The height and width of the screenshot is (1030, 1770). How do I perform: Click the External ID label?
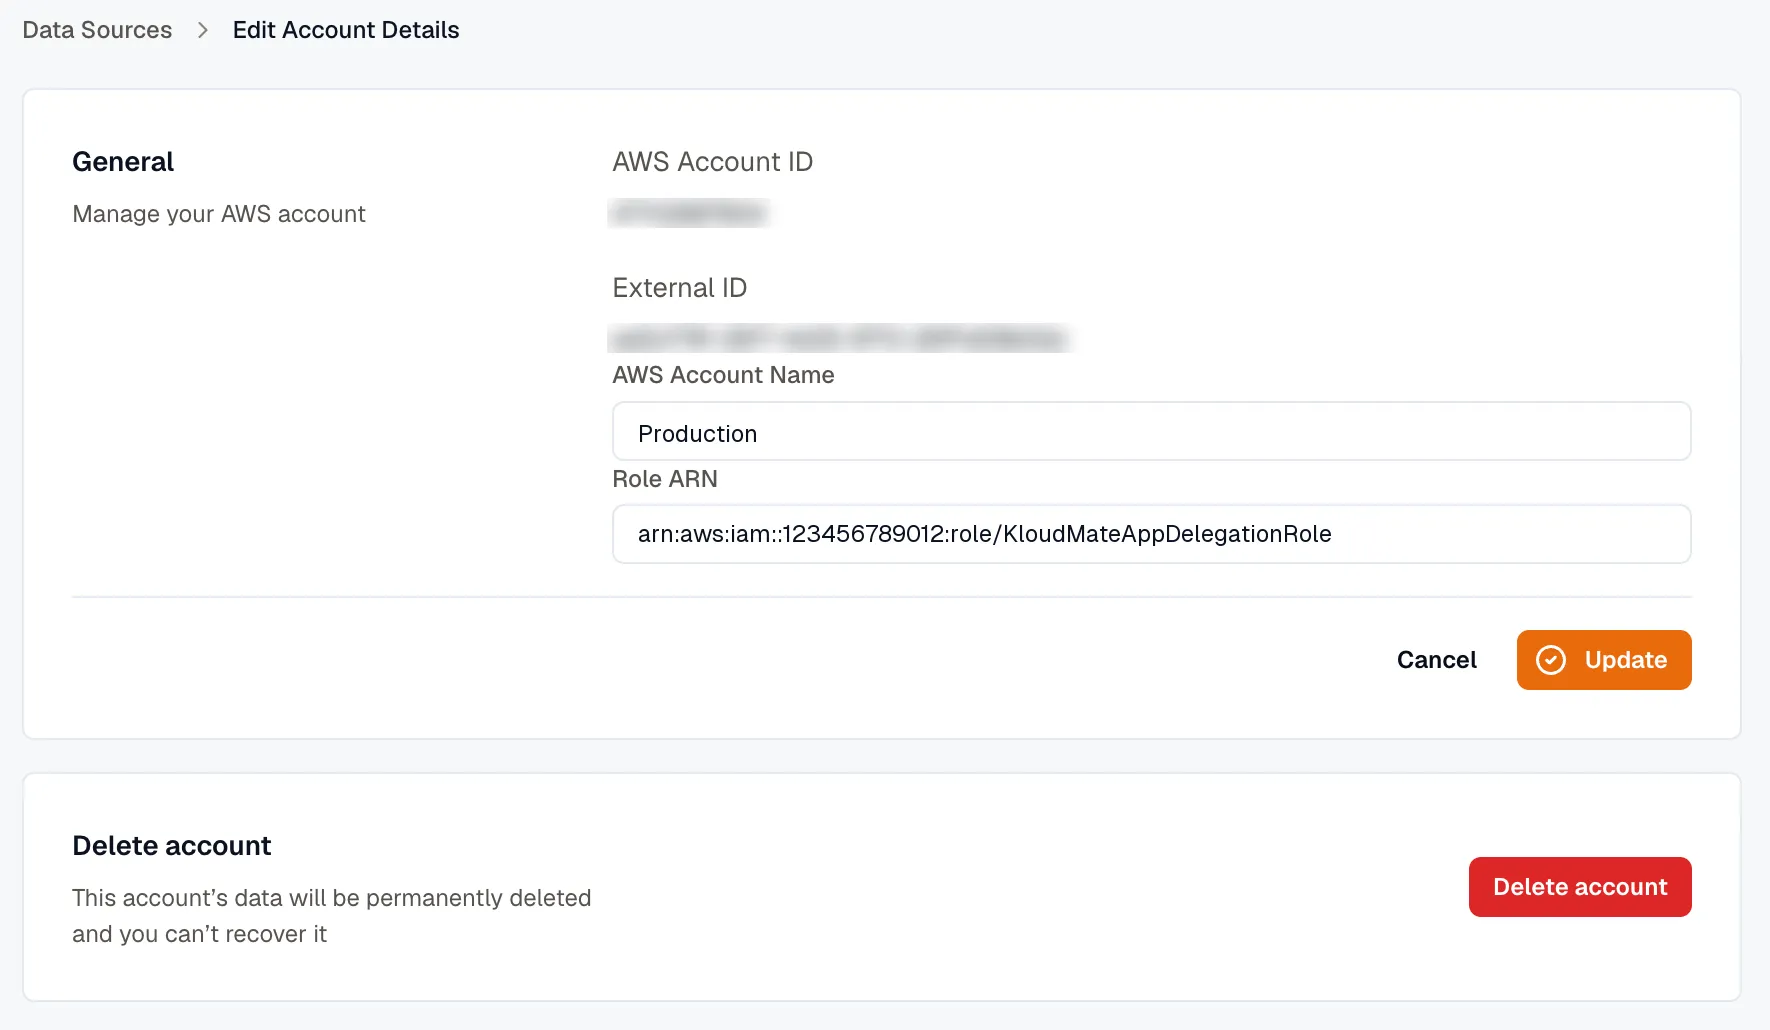pyautogui.click(x=679, y=288)
